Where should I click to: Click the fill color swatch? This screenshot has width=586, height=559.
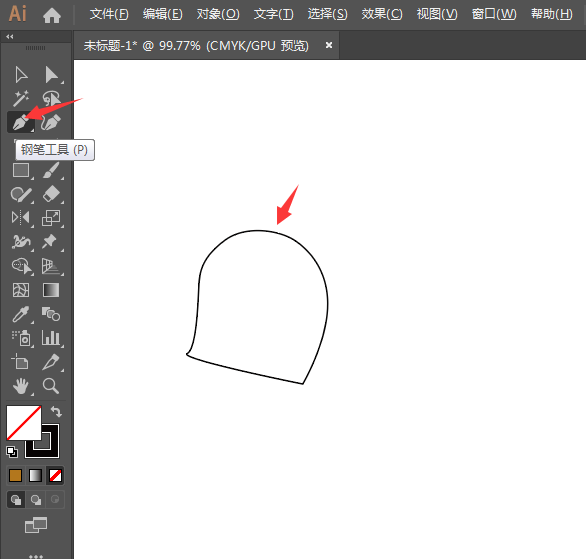pyautogui.click(x=24, y=423)
